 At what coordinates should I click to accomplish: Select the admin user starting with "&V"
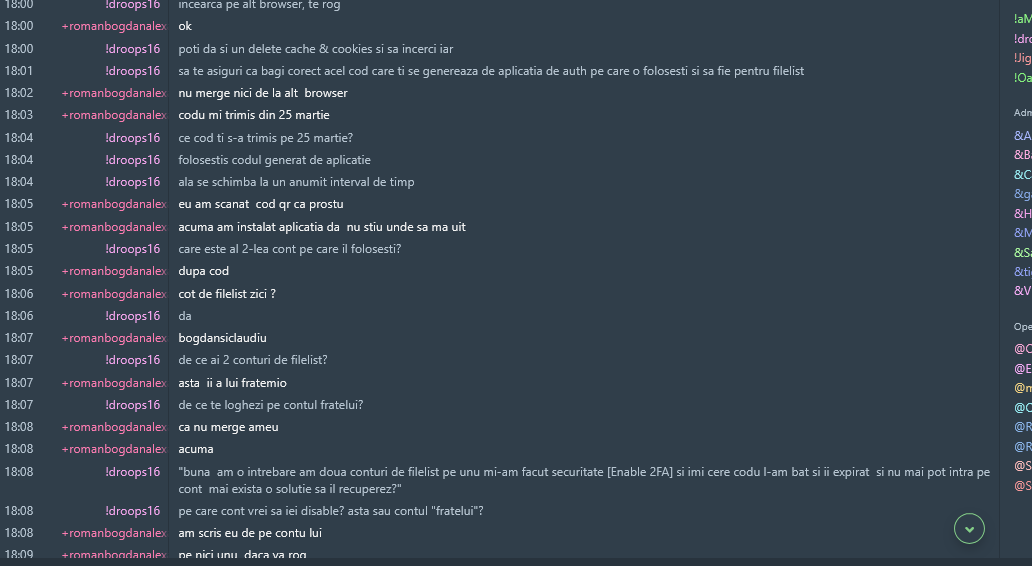point(1022,291)
